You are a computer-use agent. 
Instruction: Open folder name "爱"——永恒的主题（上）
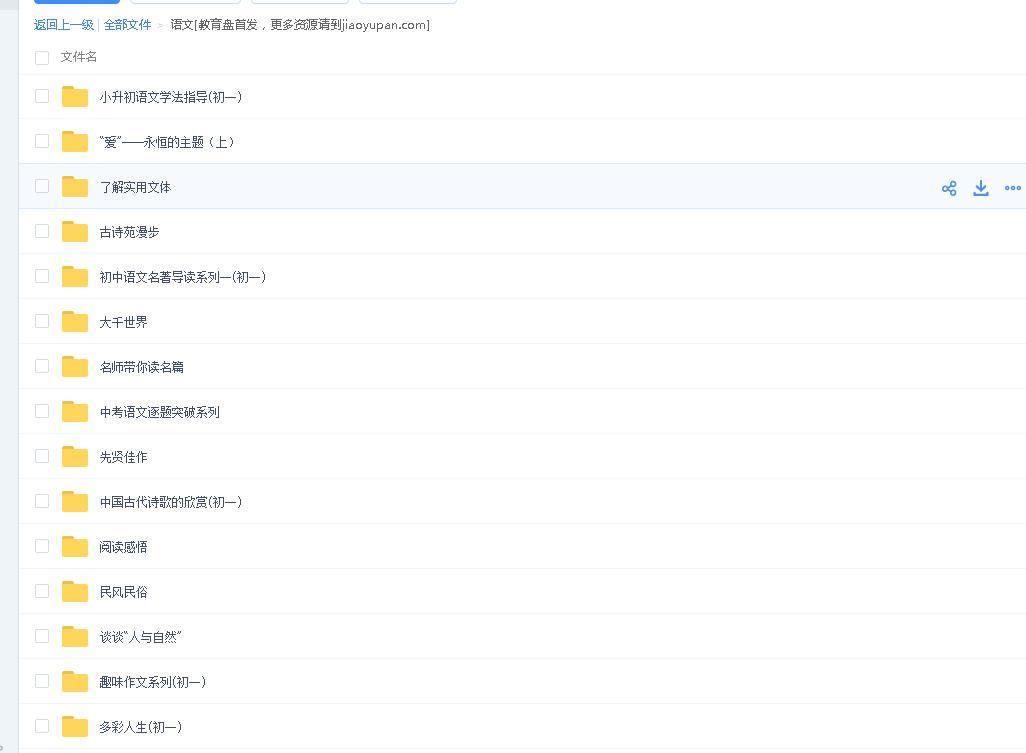167,142
